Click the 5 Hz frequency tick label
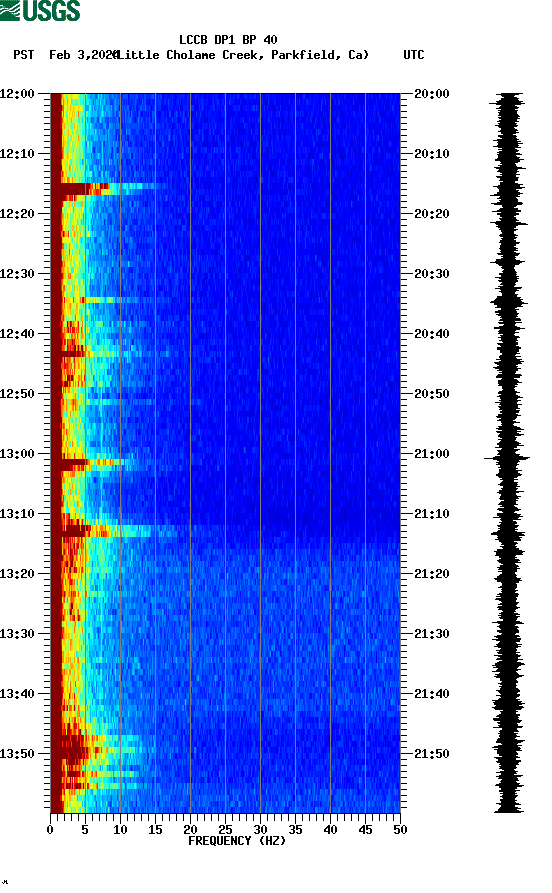Screen dimensions: 552x893 pyautogui.click(x=85, y=830)
